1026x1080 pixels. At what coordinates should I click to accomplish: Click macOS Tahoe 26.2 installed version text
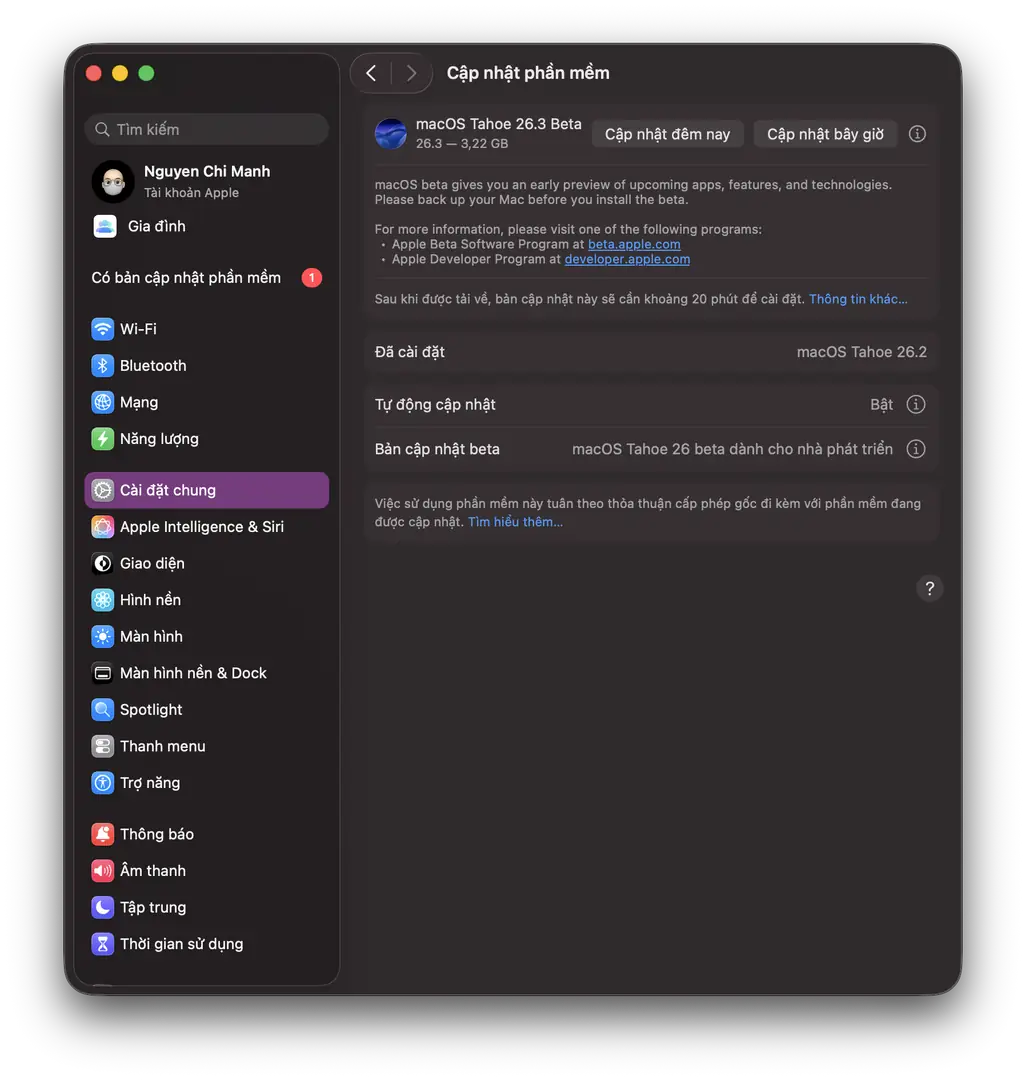861,352
